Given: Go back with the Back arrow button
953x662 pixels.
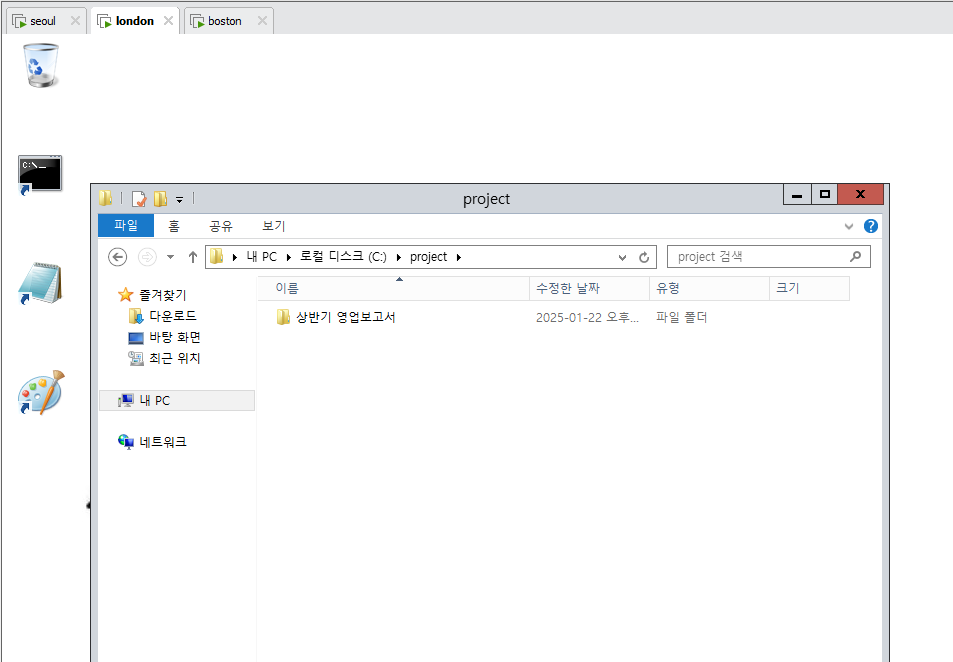Looking at the screenshot, I should (x=117, y=257).
